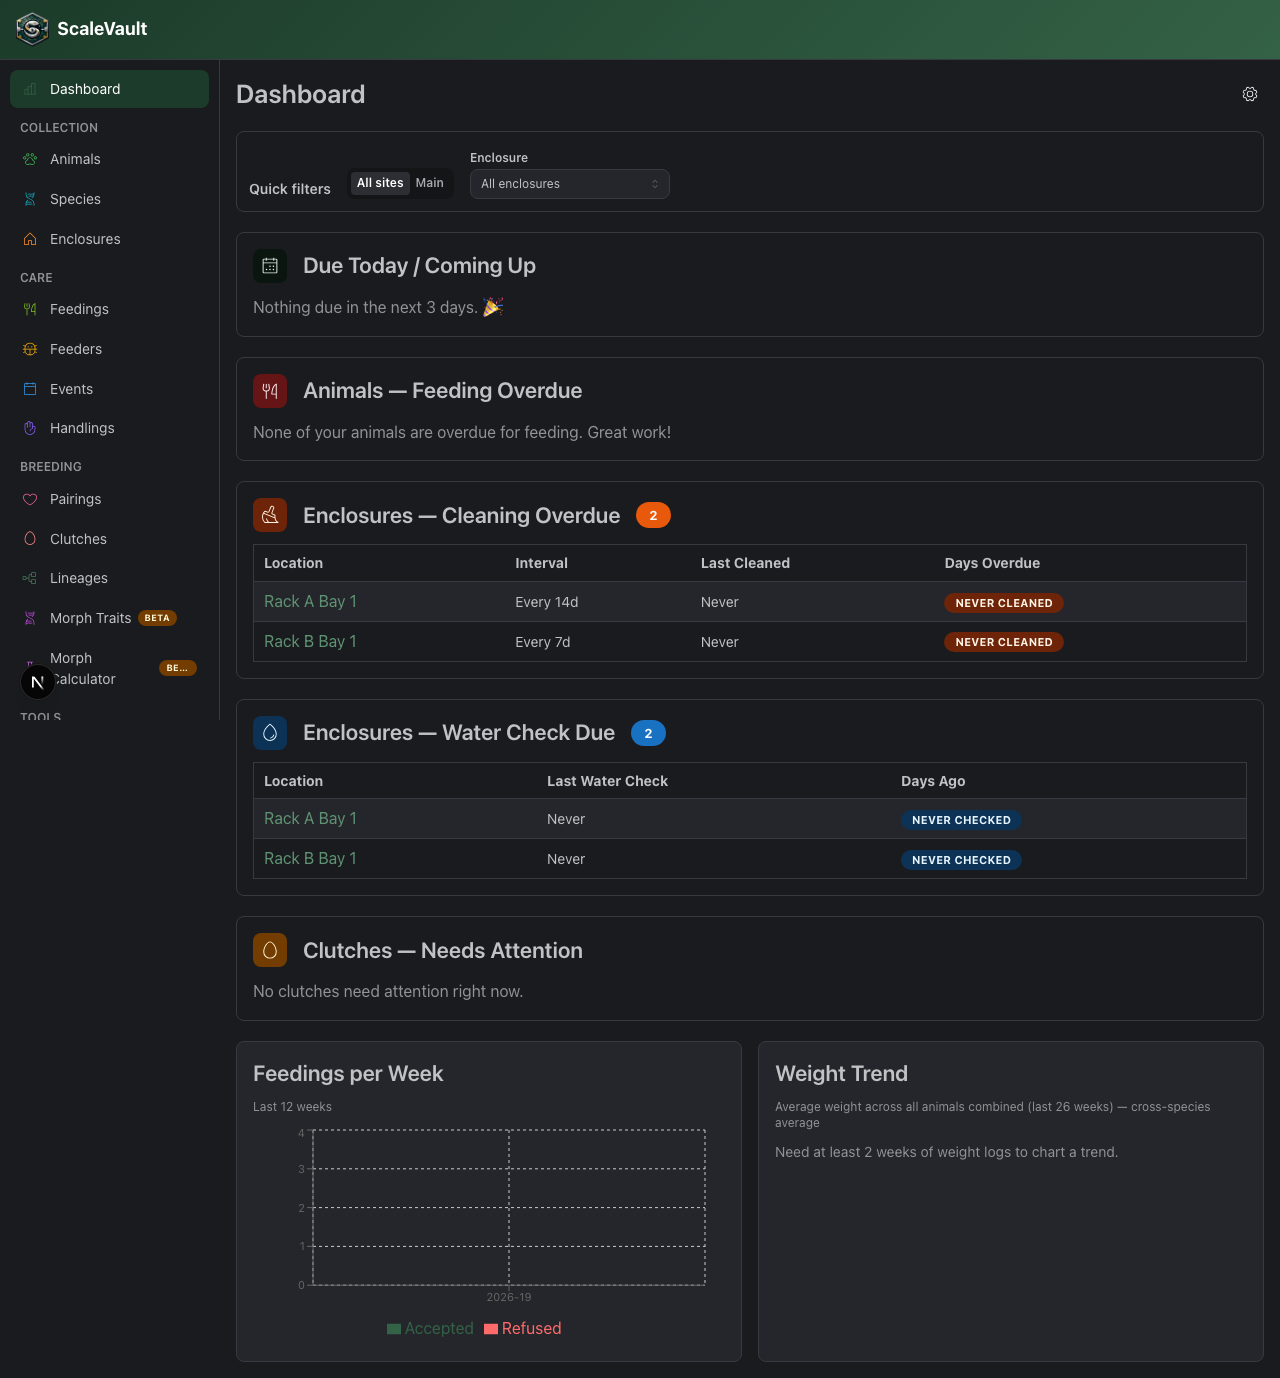
Task: Click the Feeders icon in sidebar
Action: pos(30,349)
